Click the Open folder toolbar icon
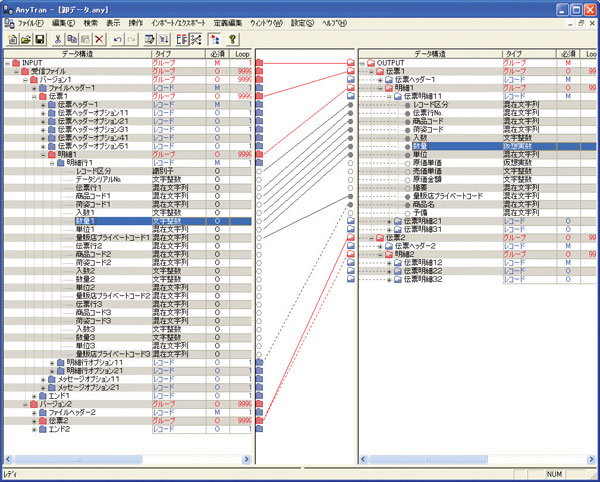The image size is (600, 482). click(26, 39)
